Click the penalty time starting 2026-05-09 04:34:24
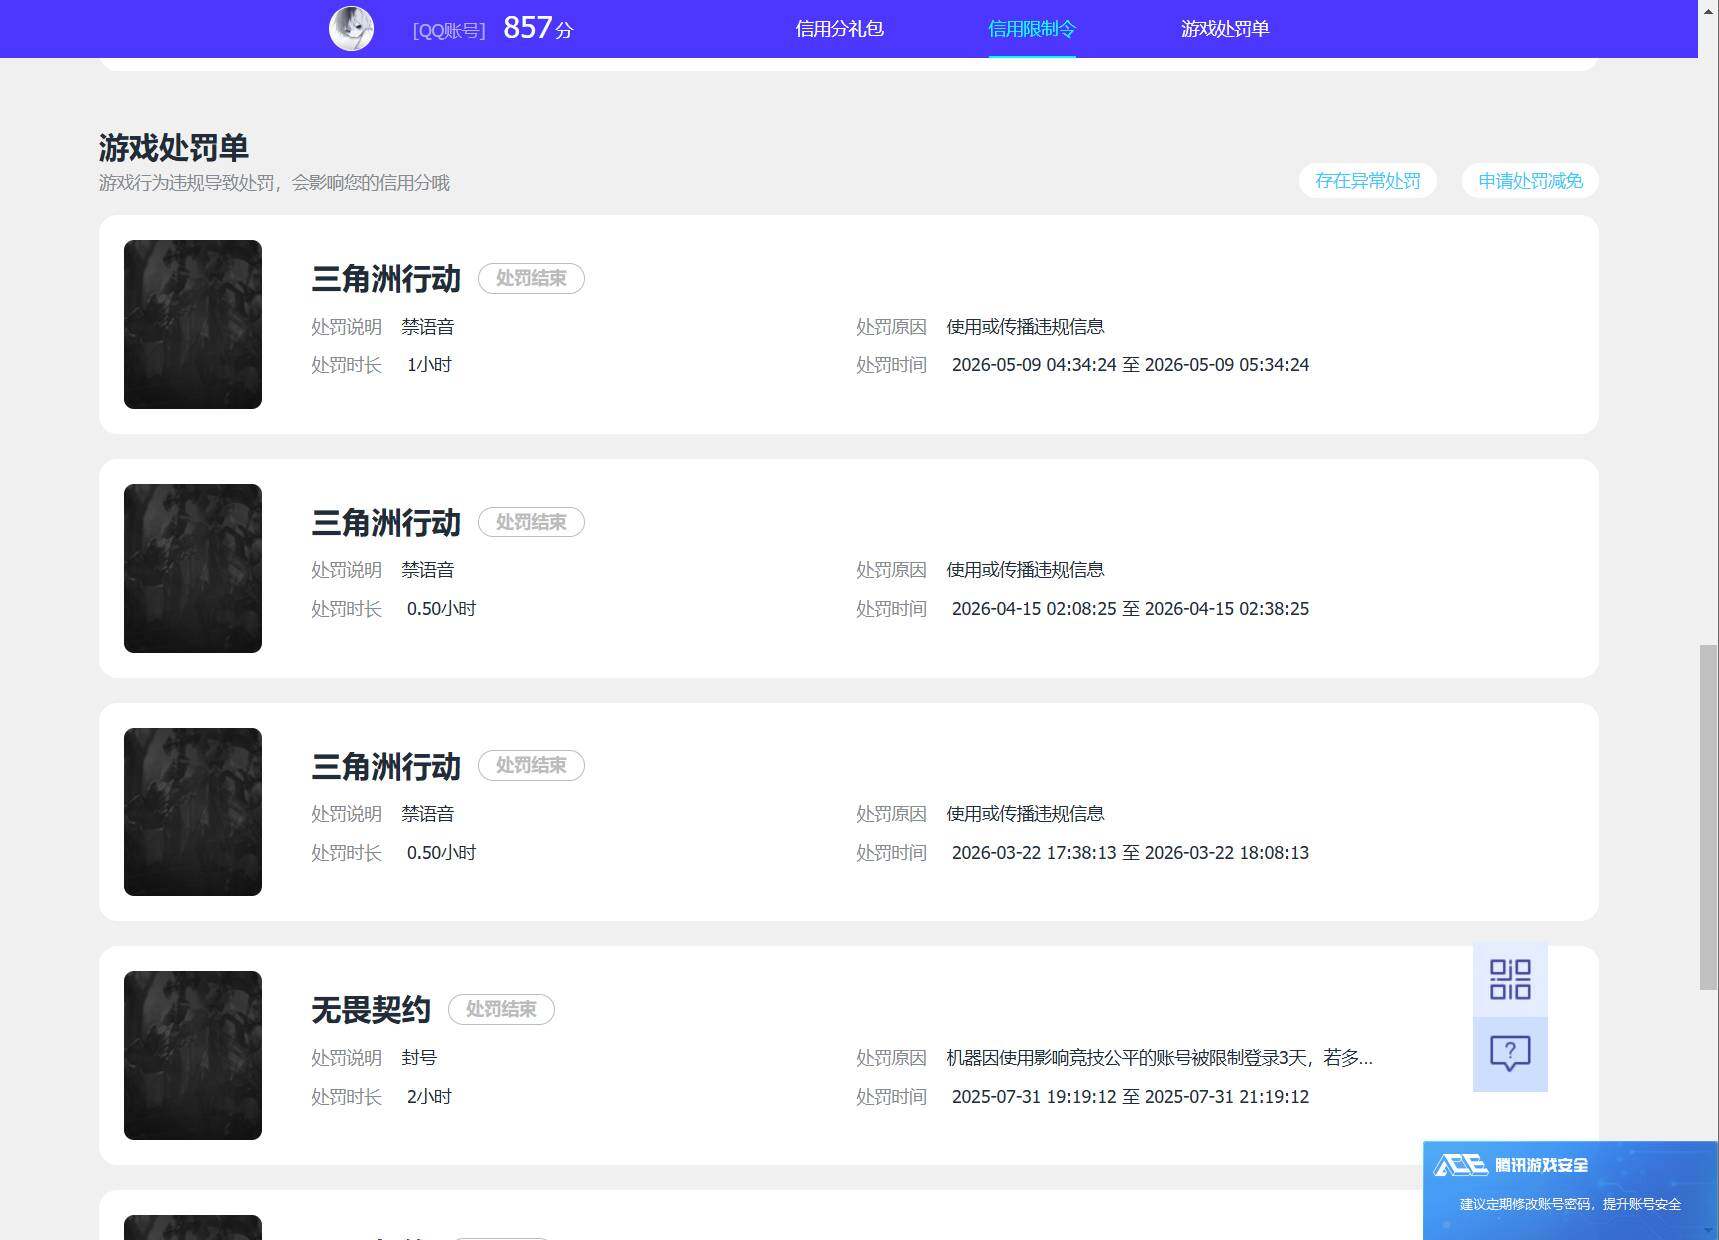1719x1240 pixels. point(1130,365)
